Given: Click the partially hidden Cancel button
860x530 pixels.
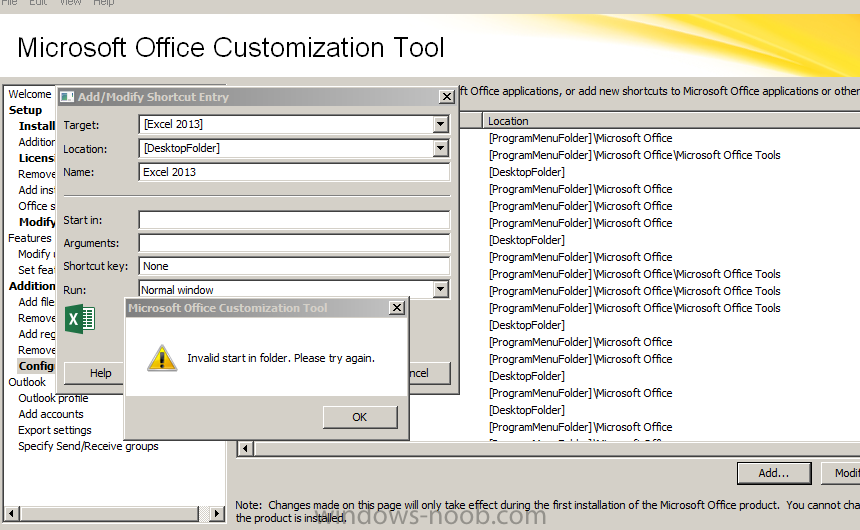Looking at the screenshot, I should (430, 373).
